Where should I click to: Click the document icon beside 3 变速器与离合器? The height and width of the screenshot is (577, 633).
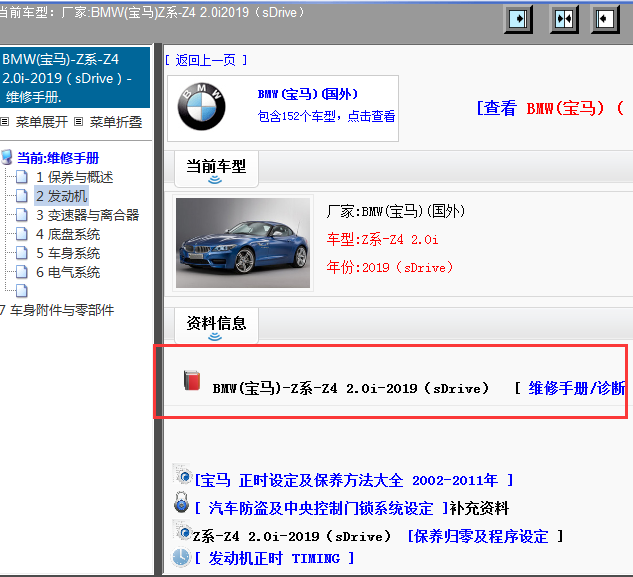(22, 215)
